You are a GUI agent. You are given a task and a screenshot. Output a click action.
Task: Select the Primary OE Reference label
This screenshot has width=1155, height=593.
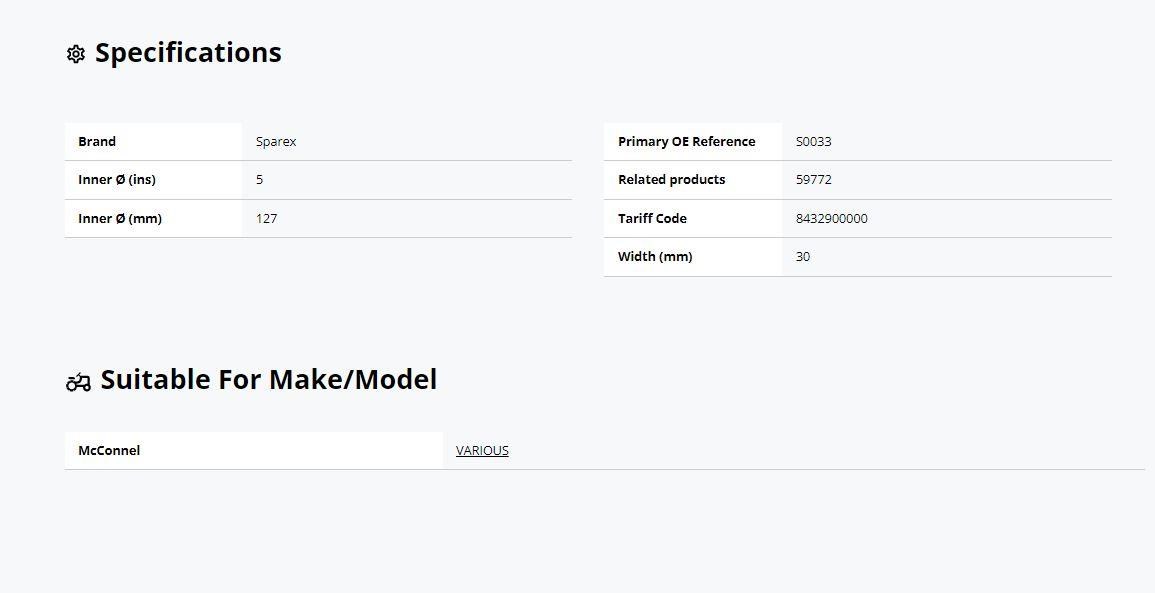pyautogui.click(x=687, y=141)
